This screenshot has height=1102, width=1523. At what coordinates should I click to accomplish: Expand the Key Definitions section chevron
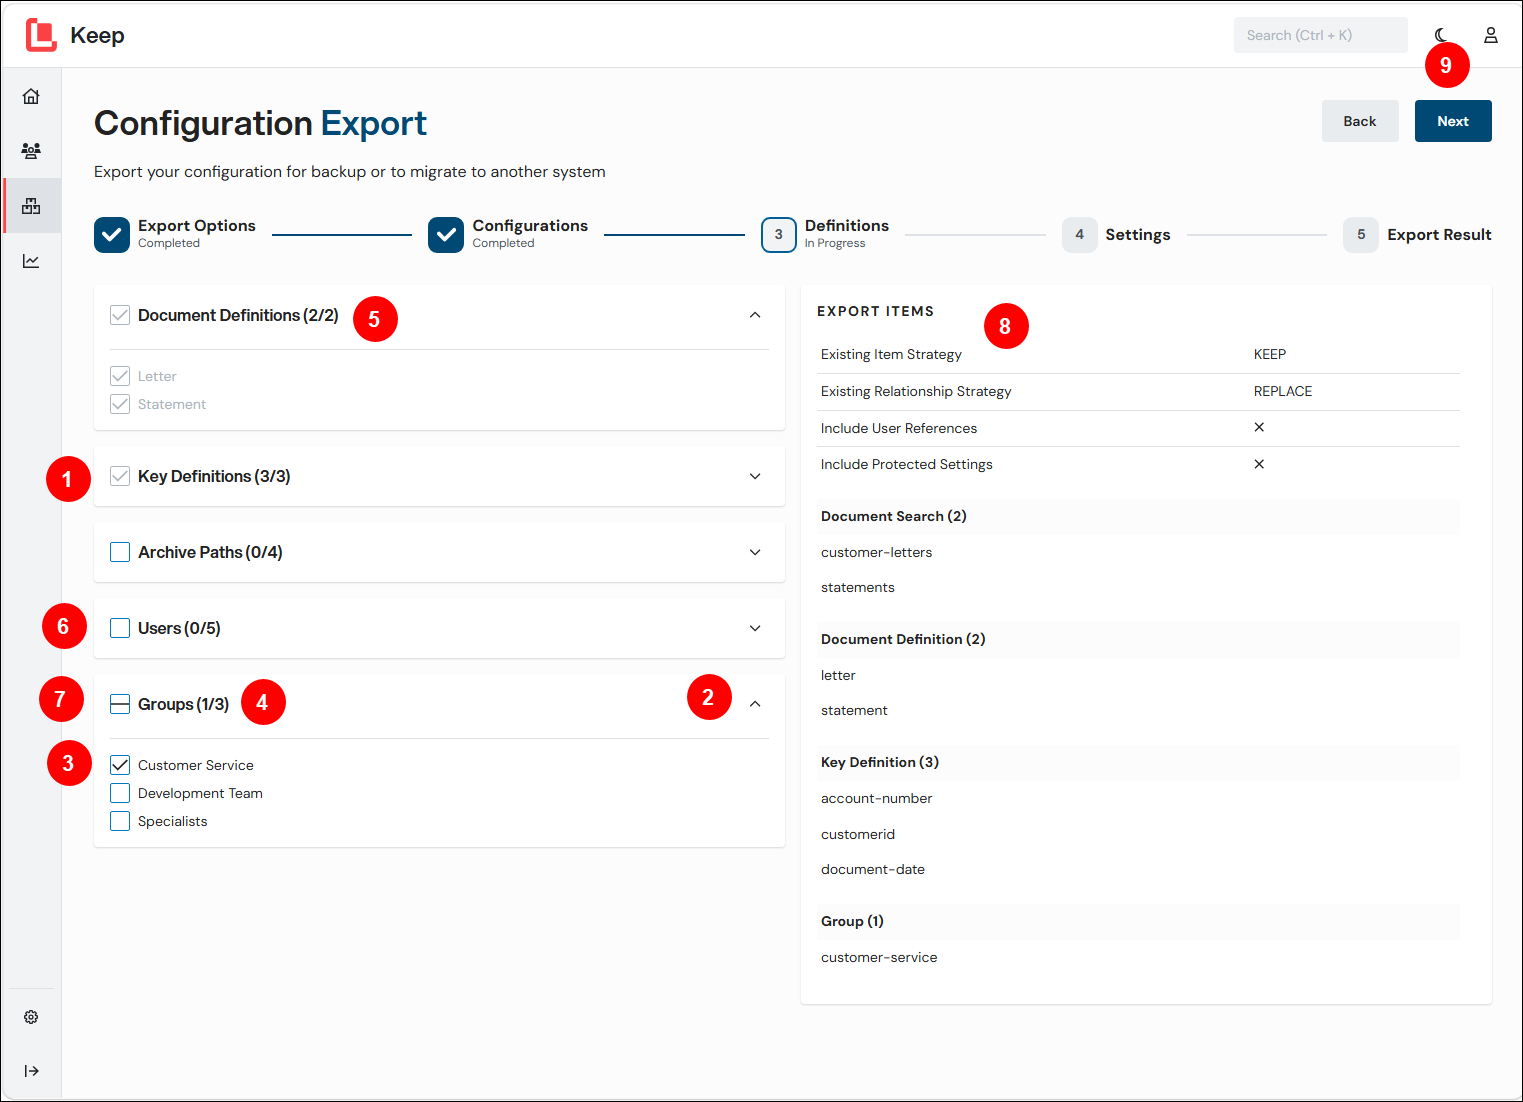[755, 476]
